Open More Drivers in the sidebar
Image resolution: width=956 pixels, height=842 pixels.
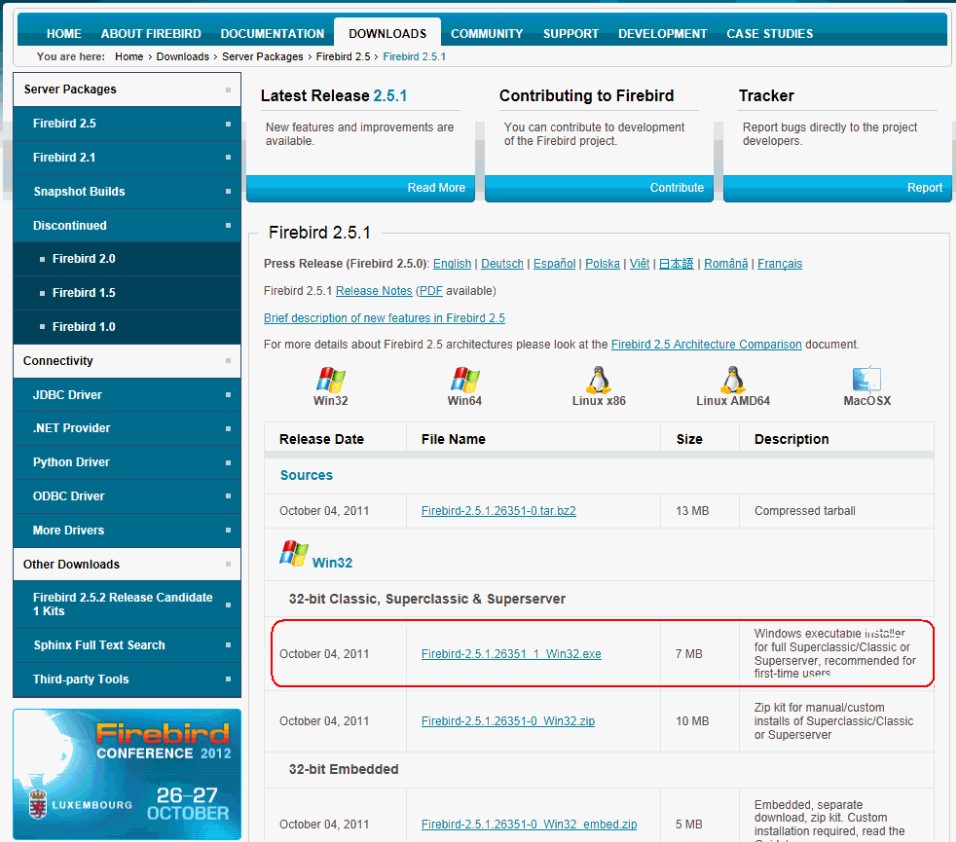pyautogui.click(x=127, y=530)
